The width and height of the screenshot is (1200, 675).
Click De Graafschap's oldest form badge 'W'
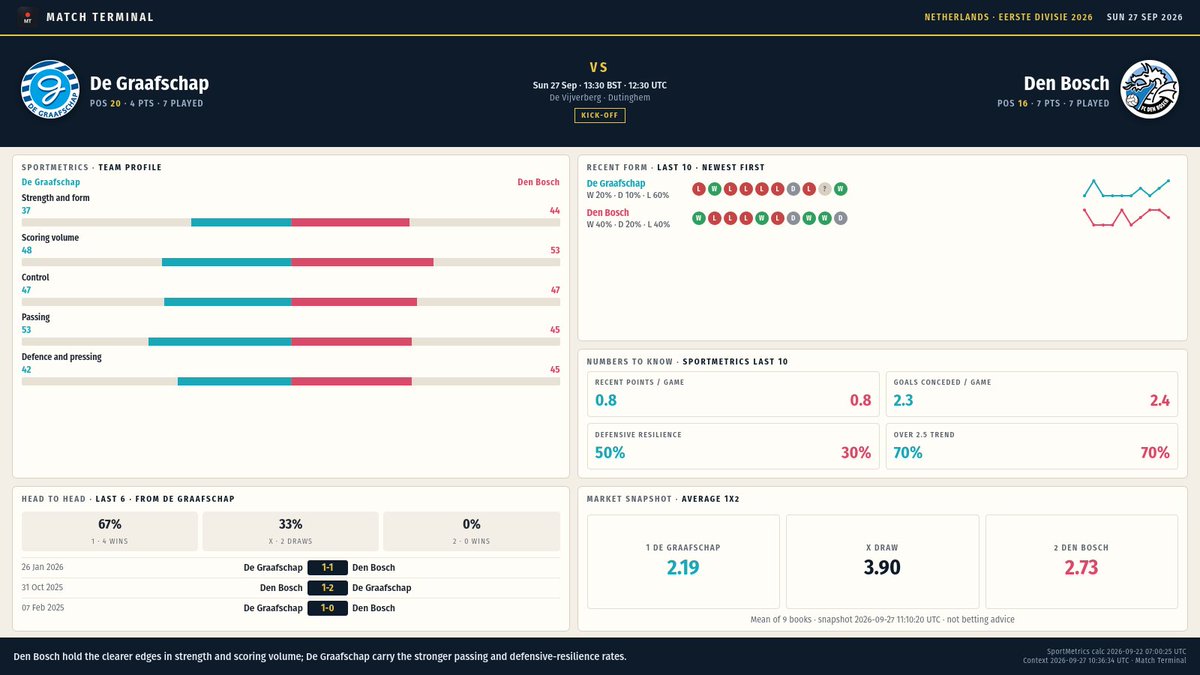tap(841, 189)
